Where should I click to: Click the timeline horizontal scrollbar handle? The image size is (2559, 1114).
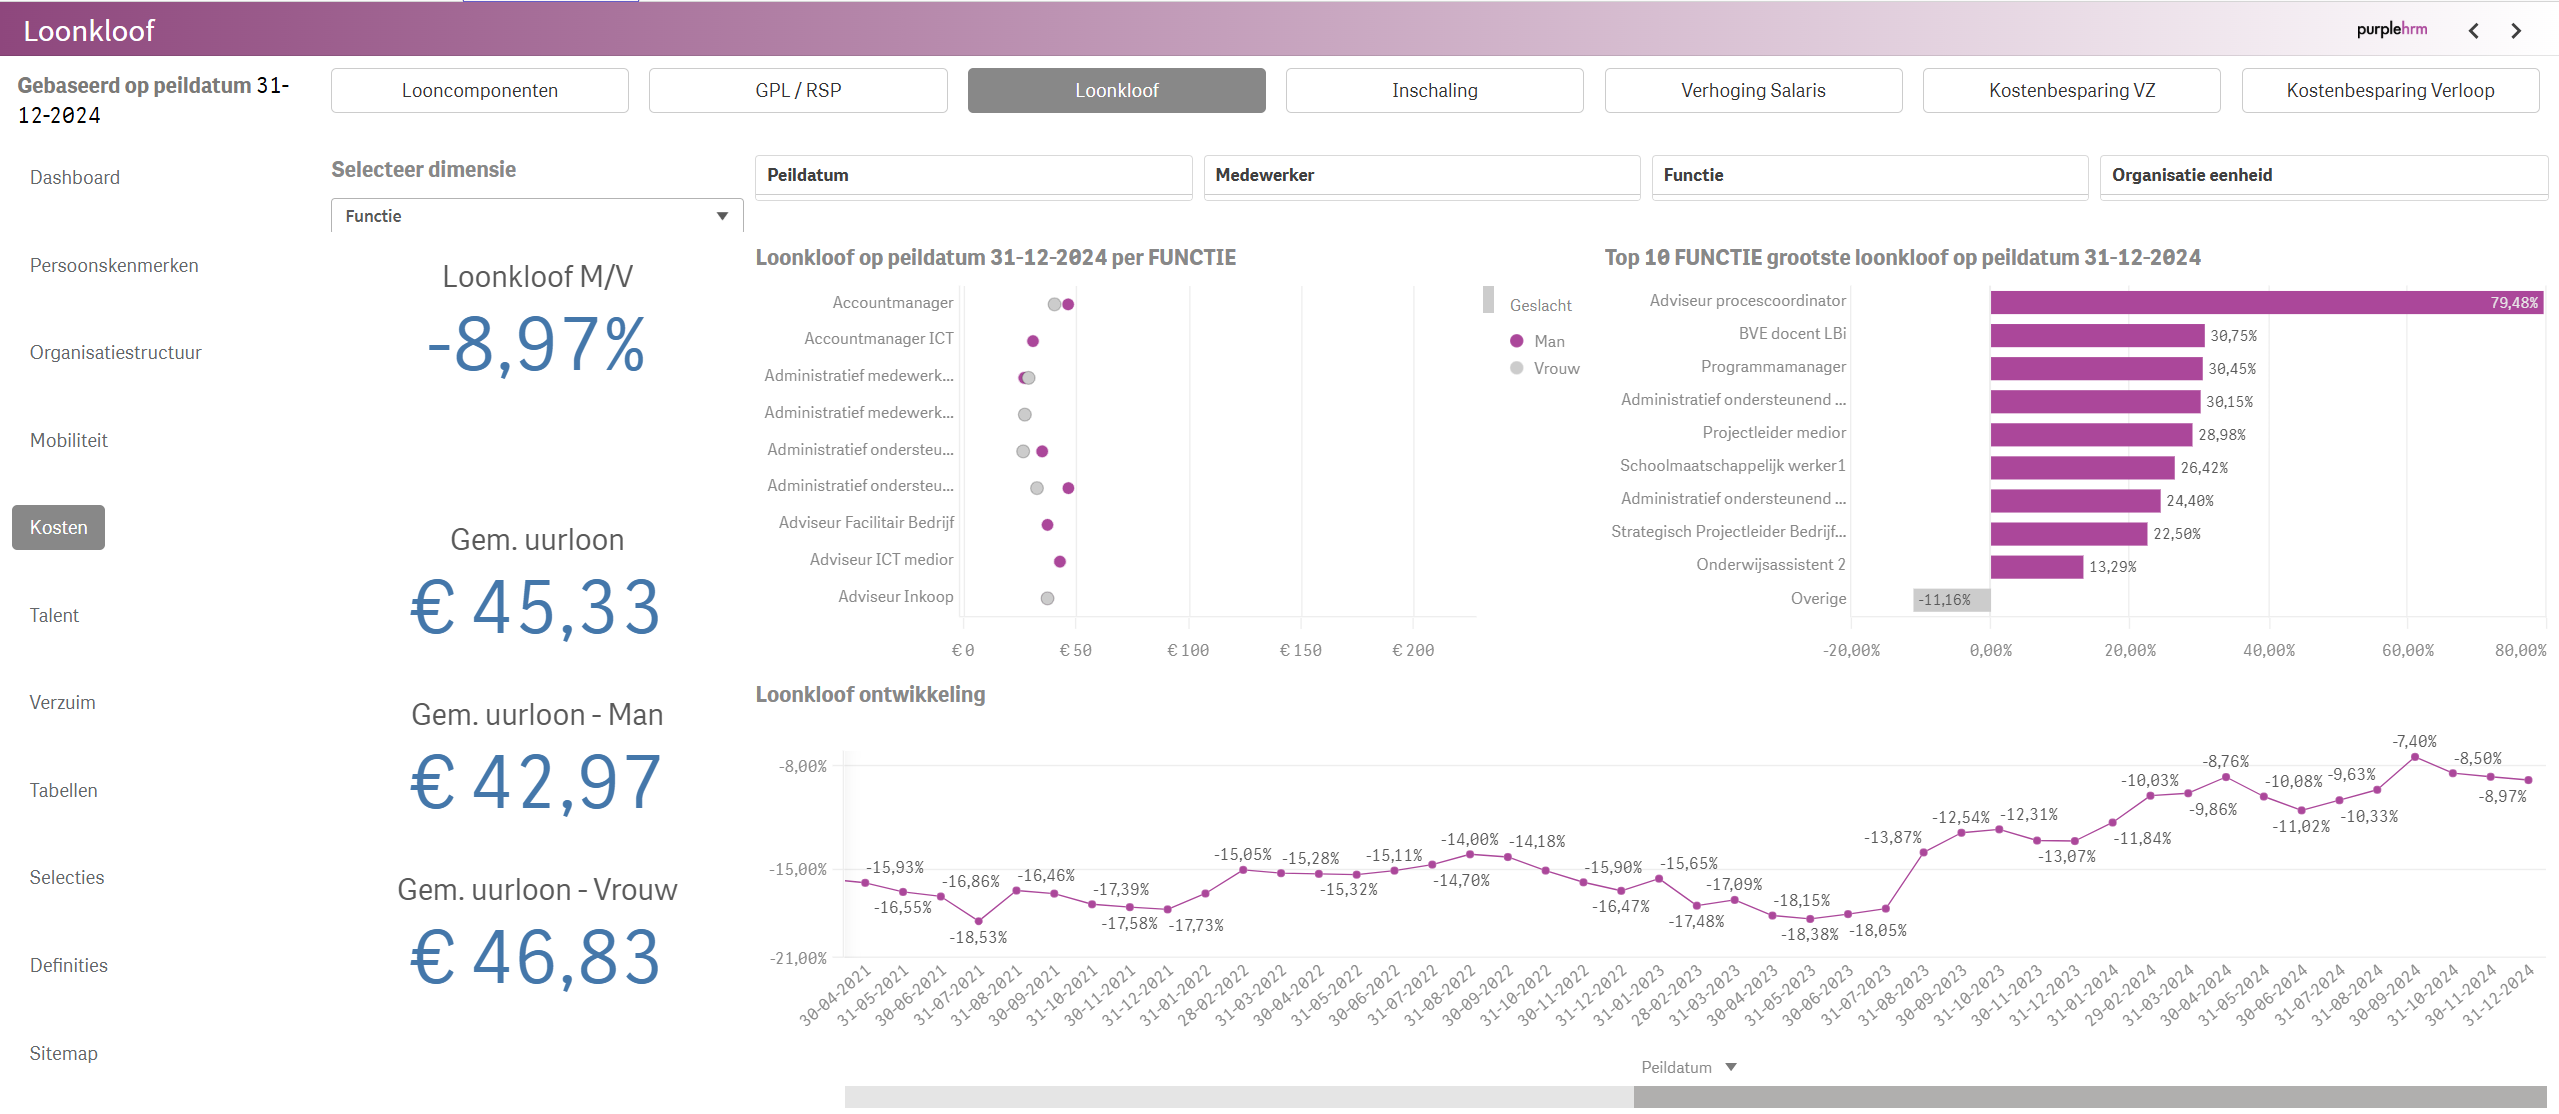click(x=2088, y=1096)
